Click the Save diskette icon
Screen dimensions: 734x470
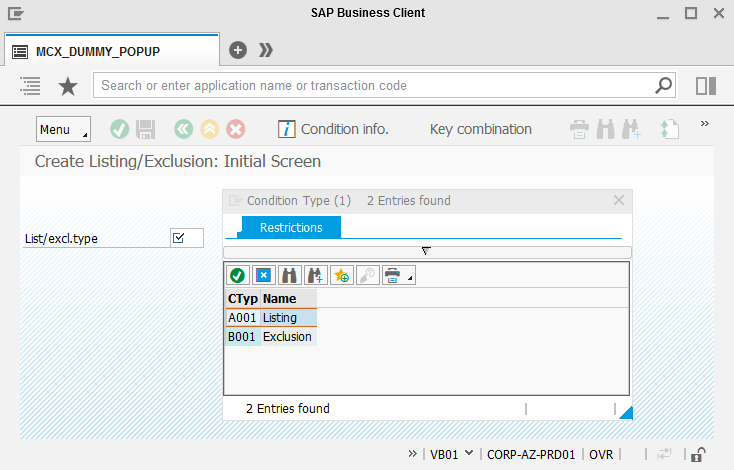coord(146,129)
